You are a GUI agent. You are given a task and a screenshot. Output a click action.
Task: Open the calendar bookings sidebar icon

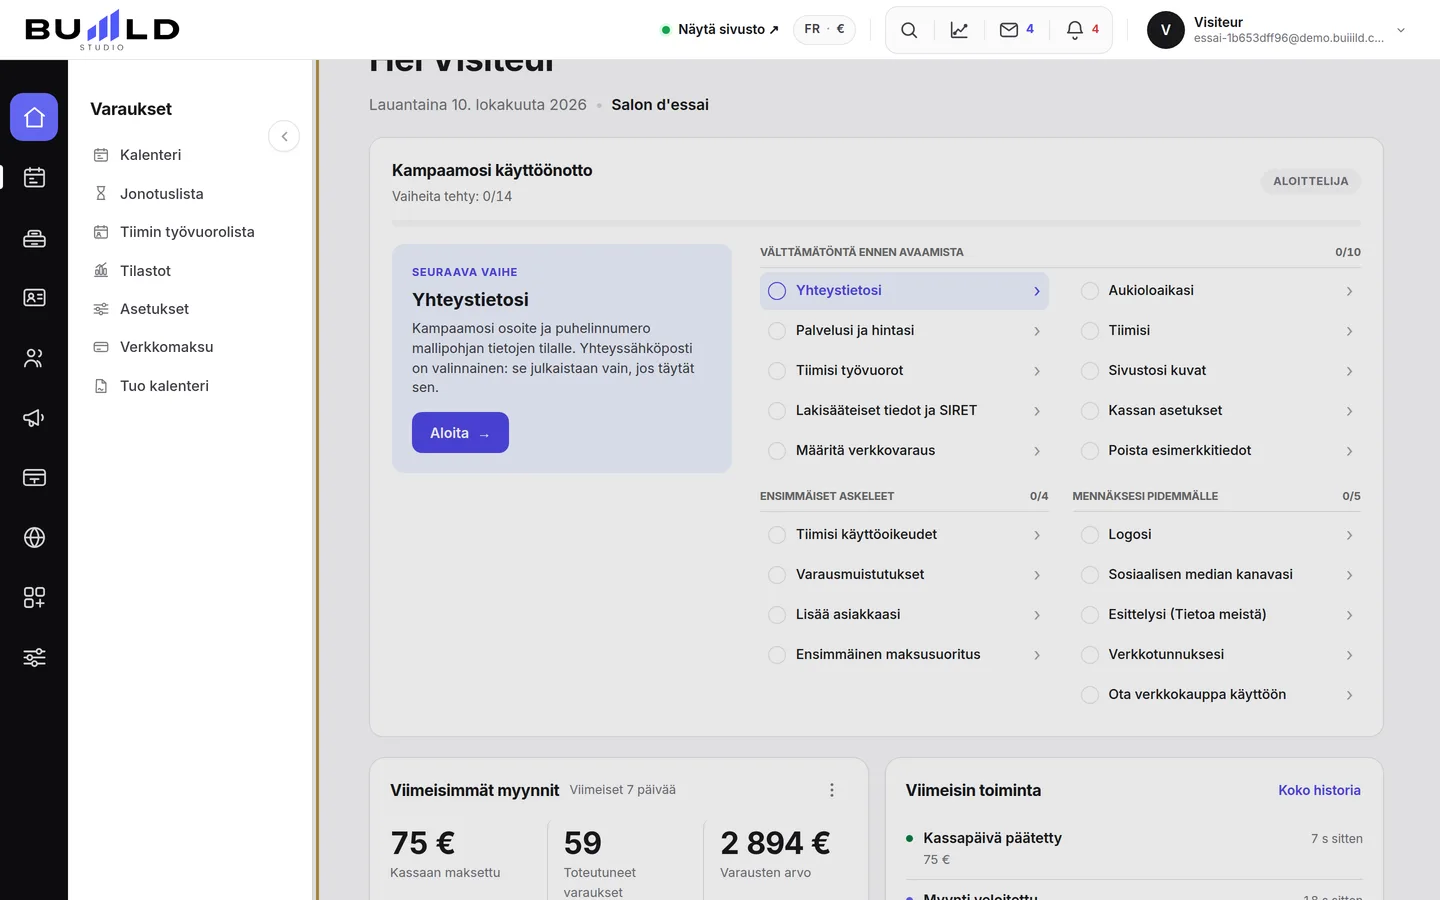pos(34,178)
